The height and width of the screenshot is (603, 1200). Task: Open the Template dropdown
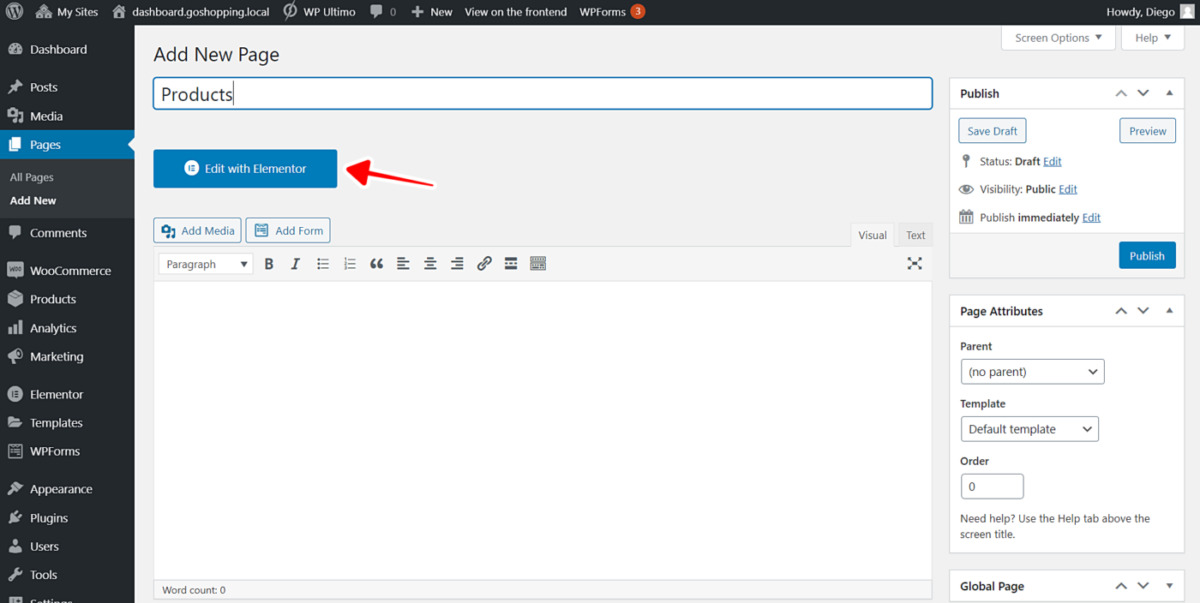pos(1029,428)
